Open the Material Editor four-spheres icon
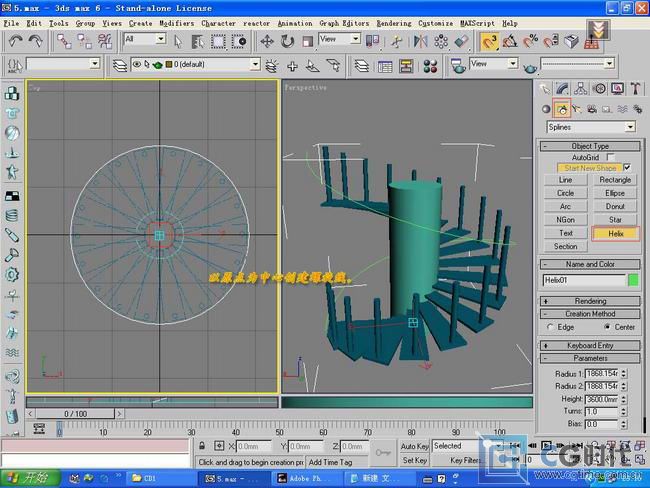Viewport: 650px width, 488px height. [x=431, y=66]
